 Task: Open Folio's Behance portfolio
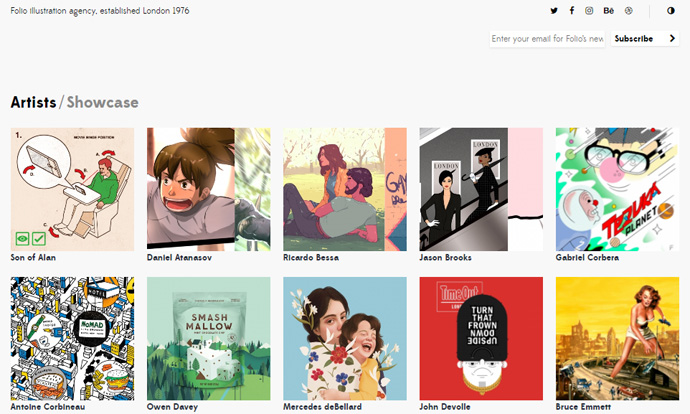pos(609,11)
